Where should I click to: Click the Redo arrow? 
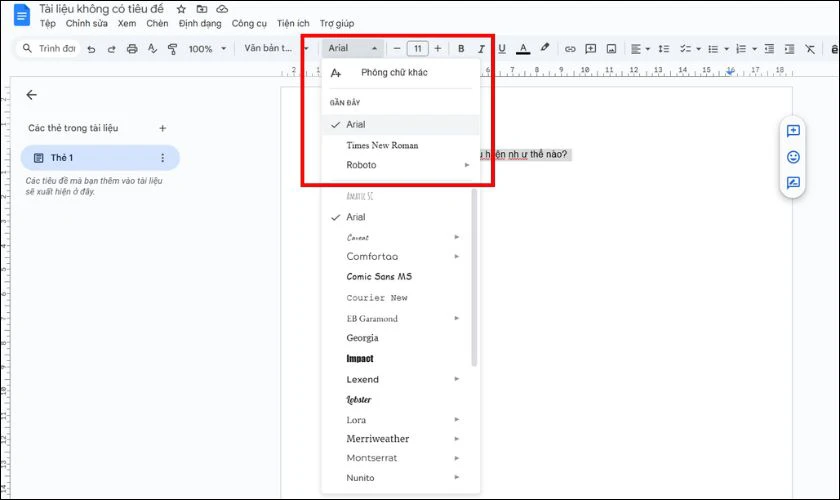click(111, 49)
